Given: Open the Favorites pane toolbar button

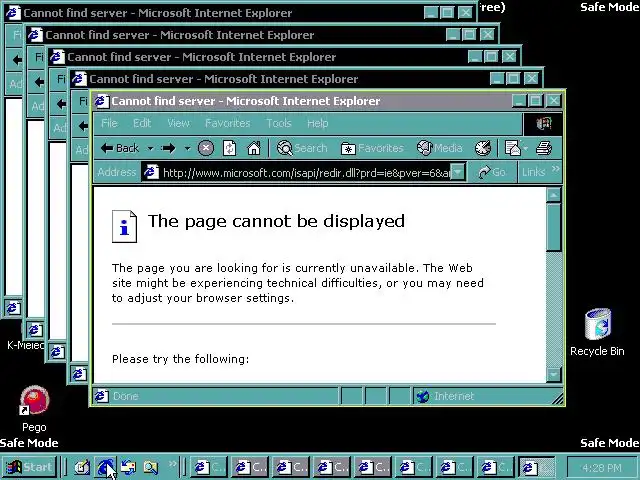Looking at the screenshot, I should tap(372, 148).
